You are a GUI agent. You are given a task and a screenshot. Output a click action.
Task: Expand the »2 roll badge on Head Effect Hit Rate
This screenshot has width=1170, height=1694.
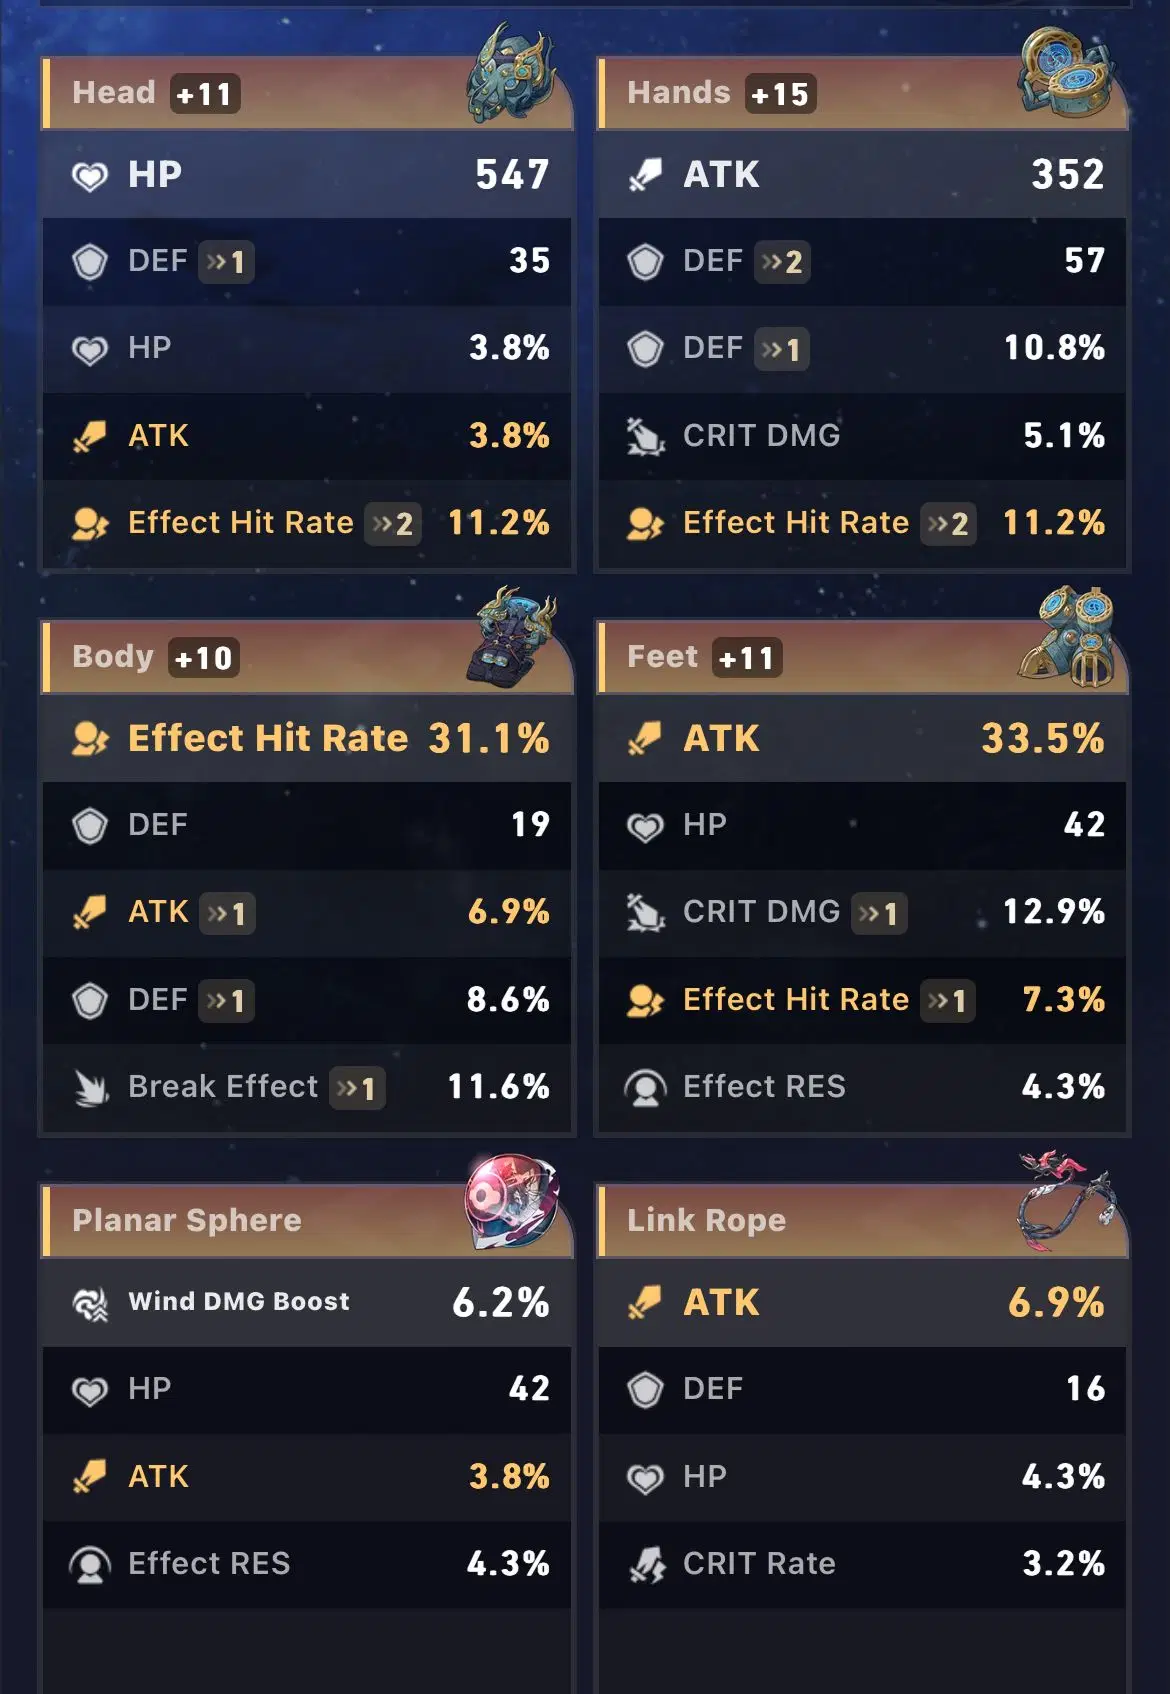392,524
